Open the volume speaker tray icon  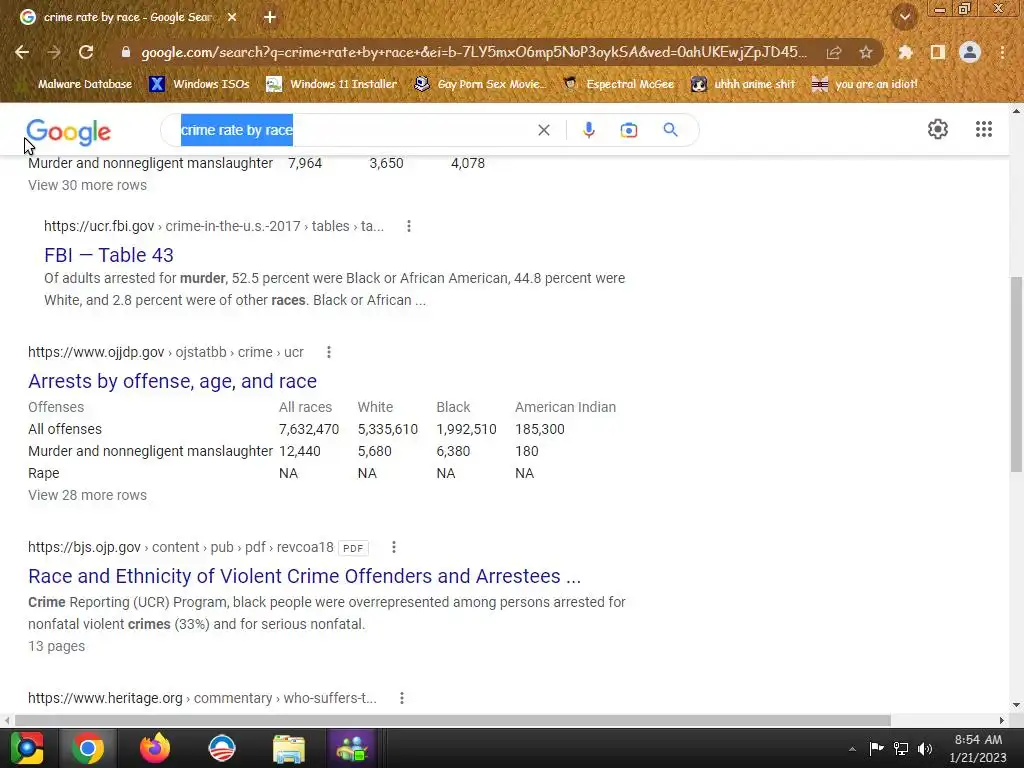coord(925,749)
